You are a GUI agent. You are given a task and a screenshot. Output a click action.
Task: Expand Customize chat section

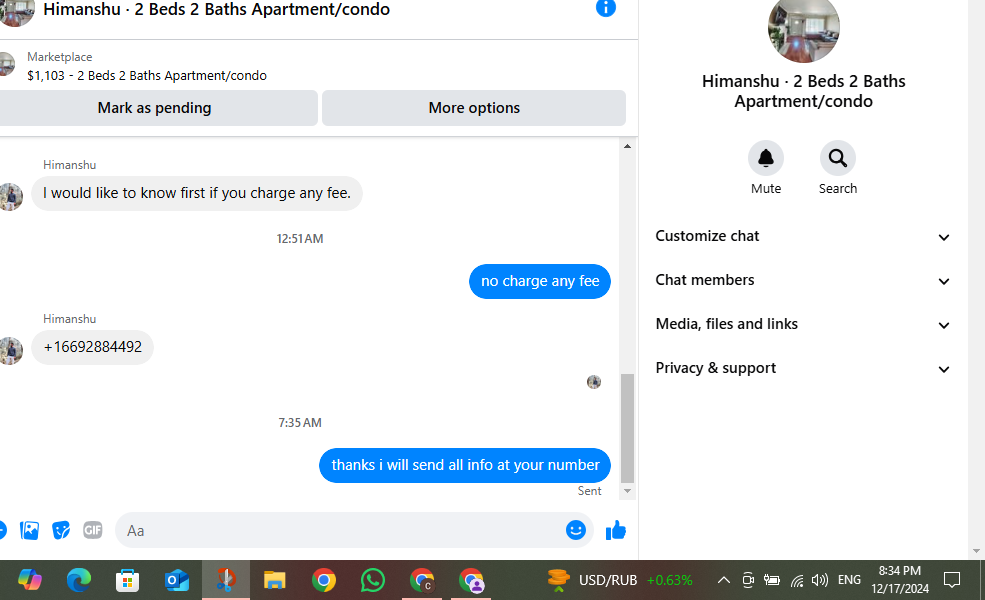click(803, 236)
